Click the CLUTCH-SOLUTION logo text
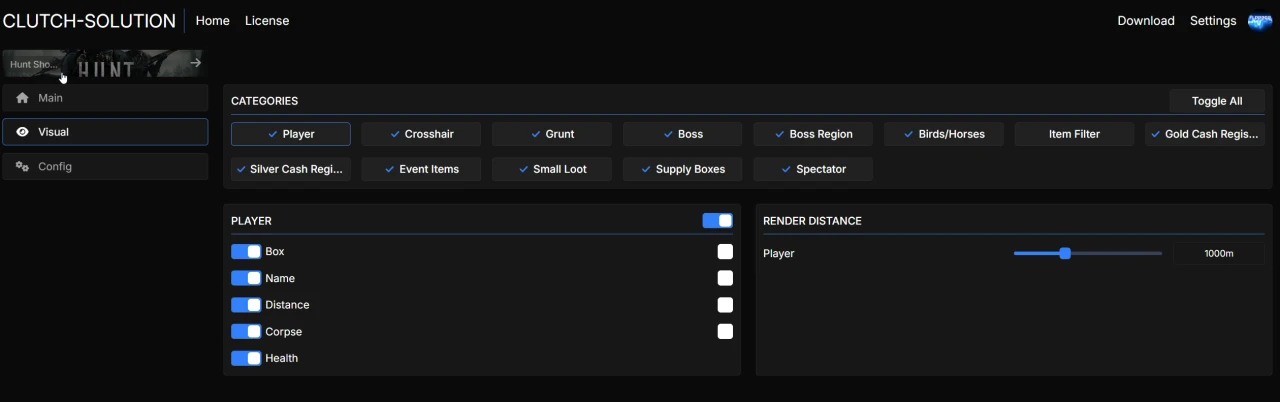 click(x=89, y=21)
